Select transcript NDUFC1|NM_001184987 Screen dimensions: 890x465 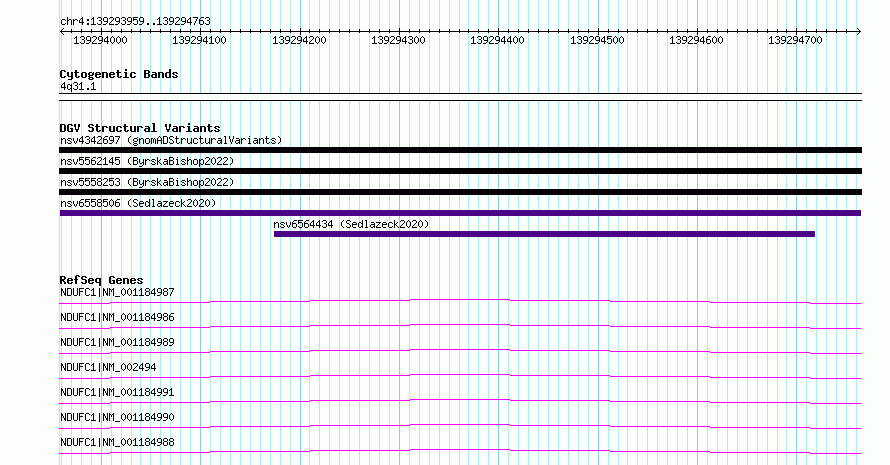[117, 292]
